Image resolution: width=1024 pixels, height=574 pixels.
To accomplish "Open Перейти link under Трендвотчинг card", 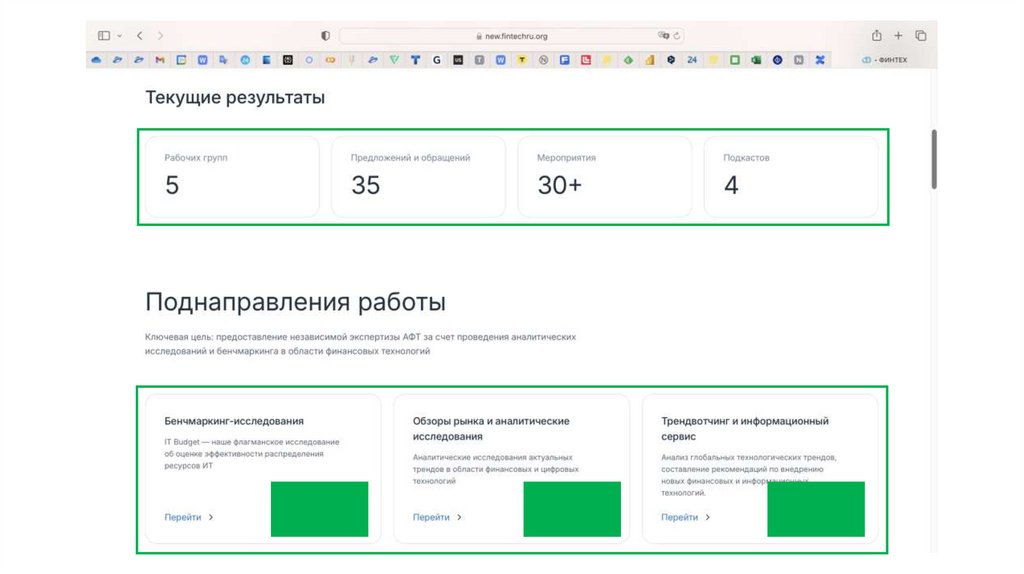I will coord(686,517).
